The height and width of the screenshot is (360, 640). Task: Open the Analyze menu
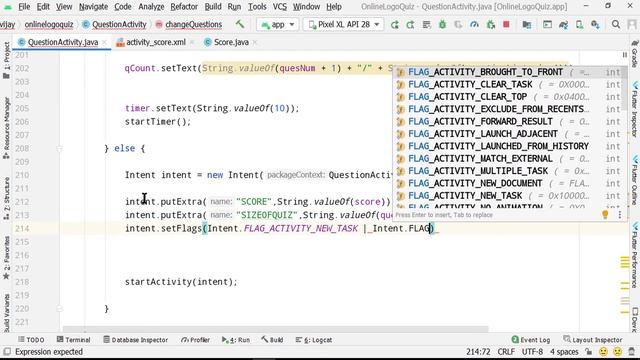pos(151,7)
